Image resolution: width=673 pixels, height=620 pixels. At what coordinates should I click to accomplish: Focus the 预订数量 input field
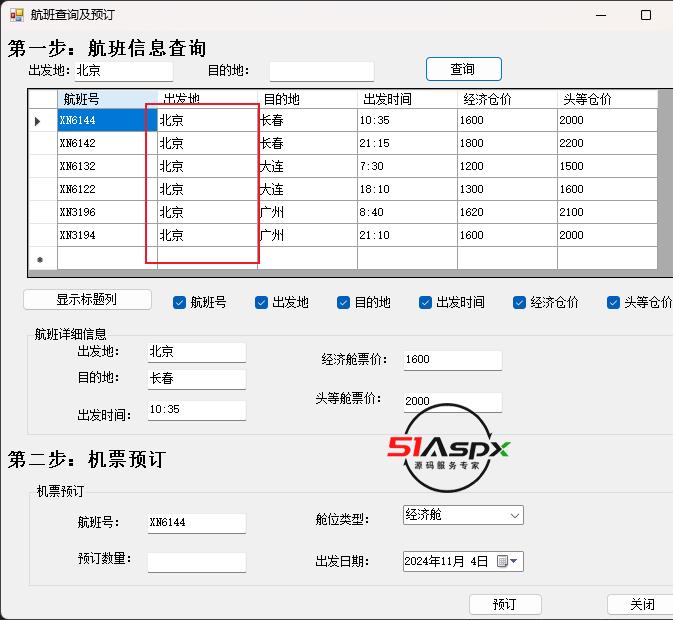pyautogui.click(x=196, y=562)
